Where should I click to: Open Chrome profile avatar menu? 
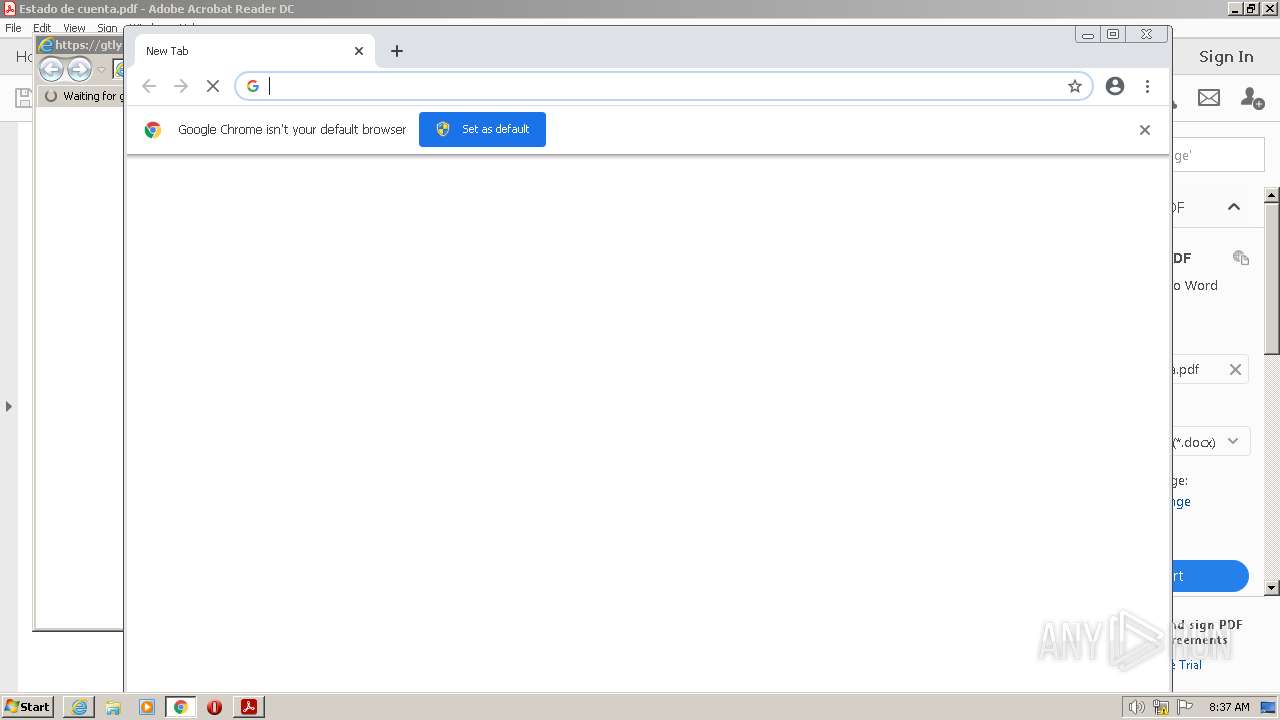point(1115,86)
